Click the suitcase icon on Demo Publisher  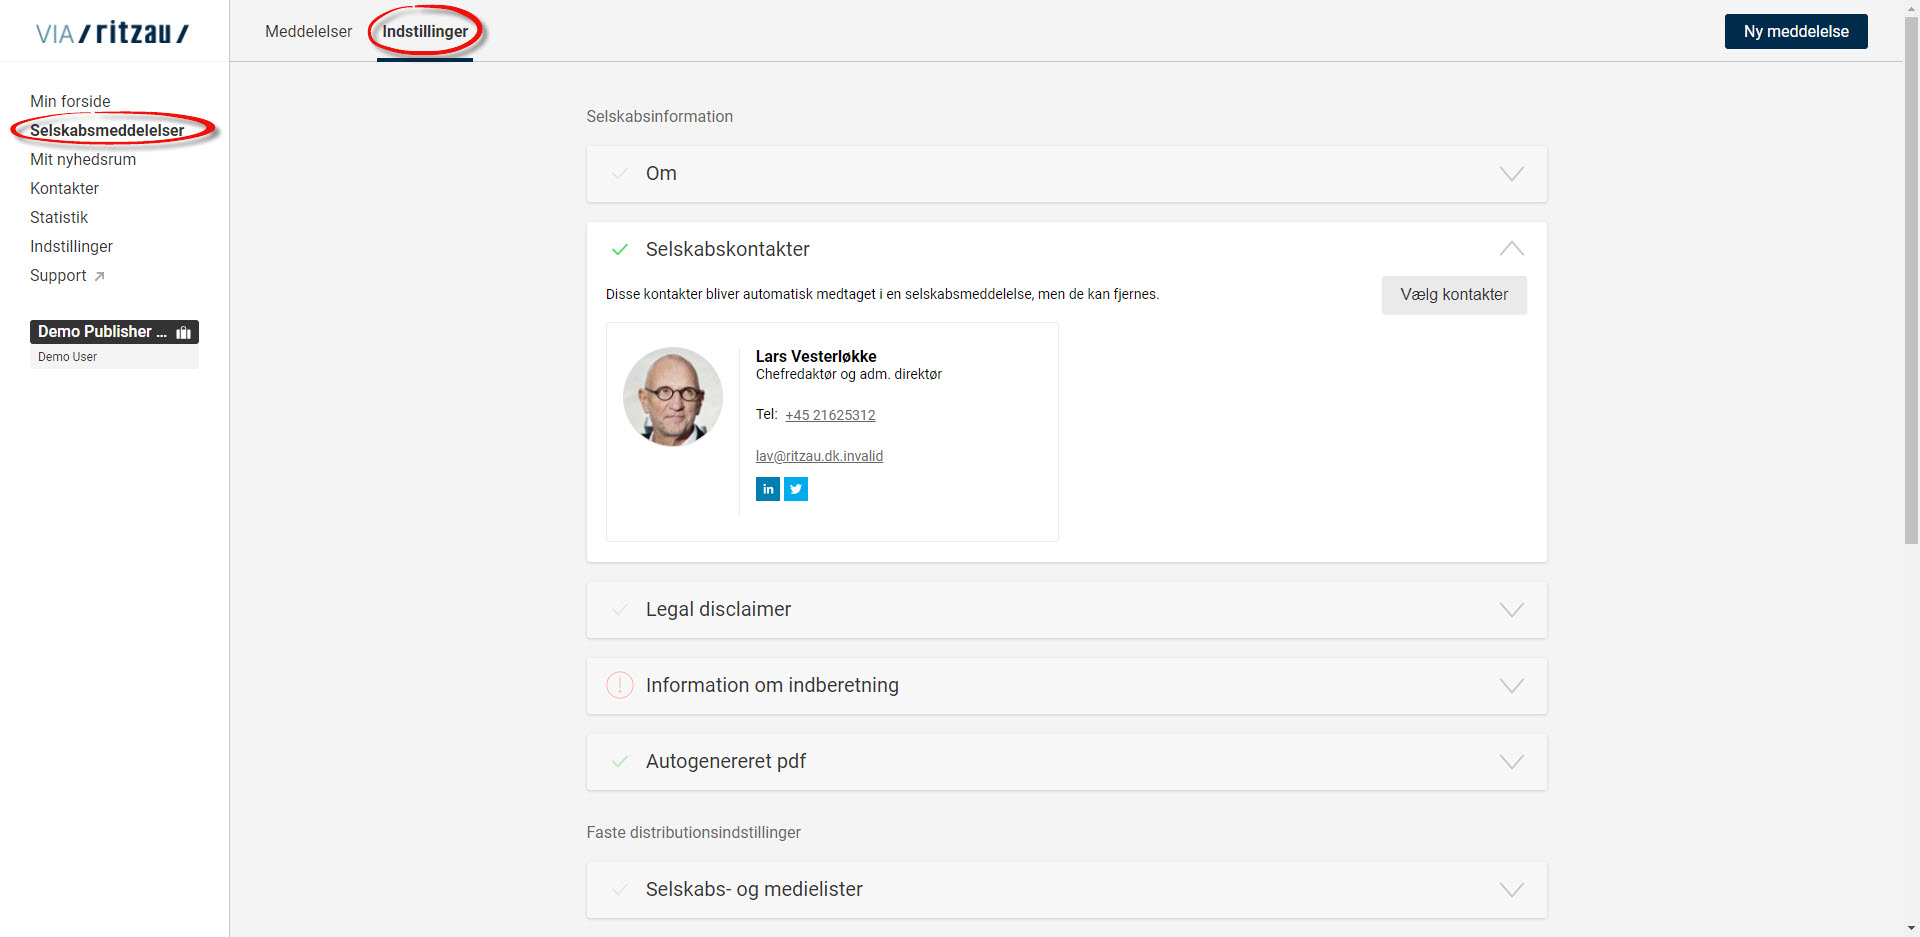[184, 332]
